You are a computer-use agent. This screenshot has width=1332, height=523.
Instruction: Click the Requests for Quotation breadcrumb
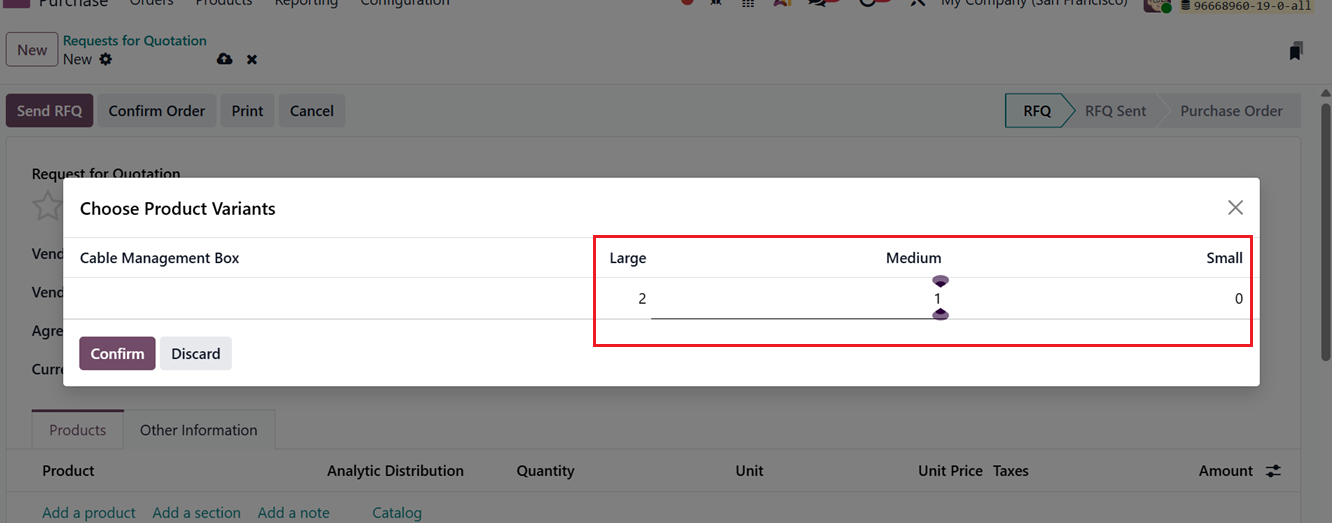[135, 41]
